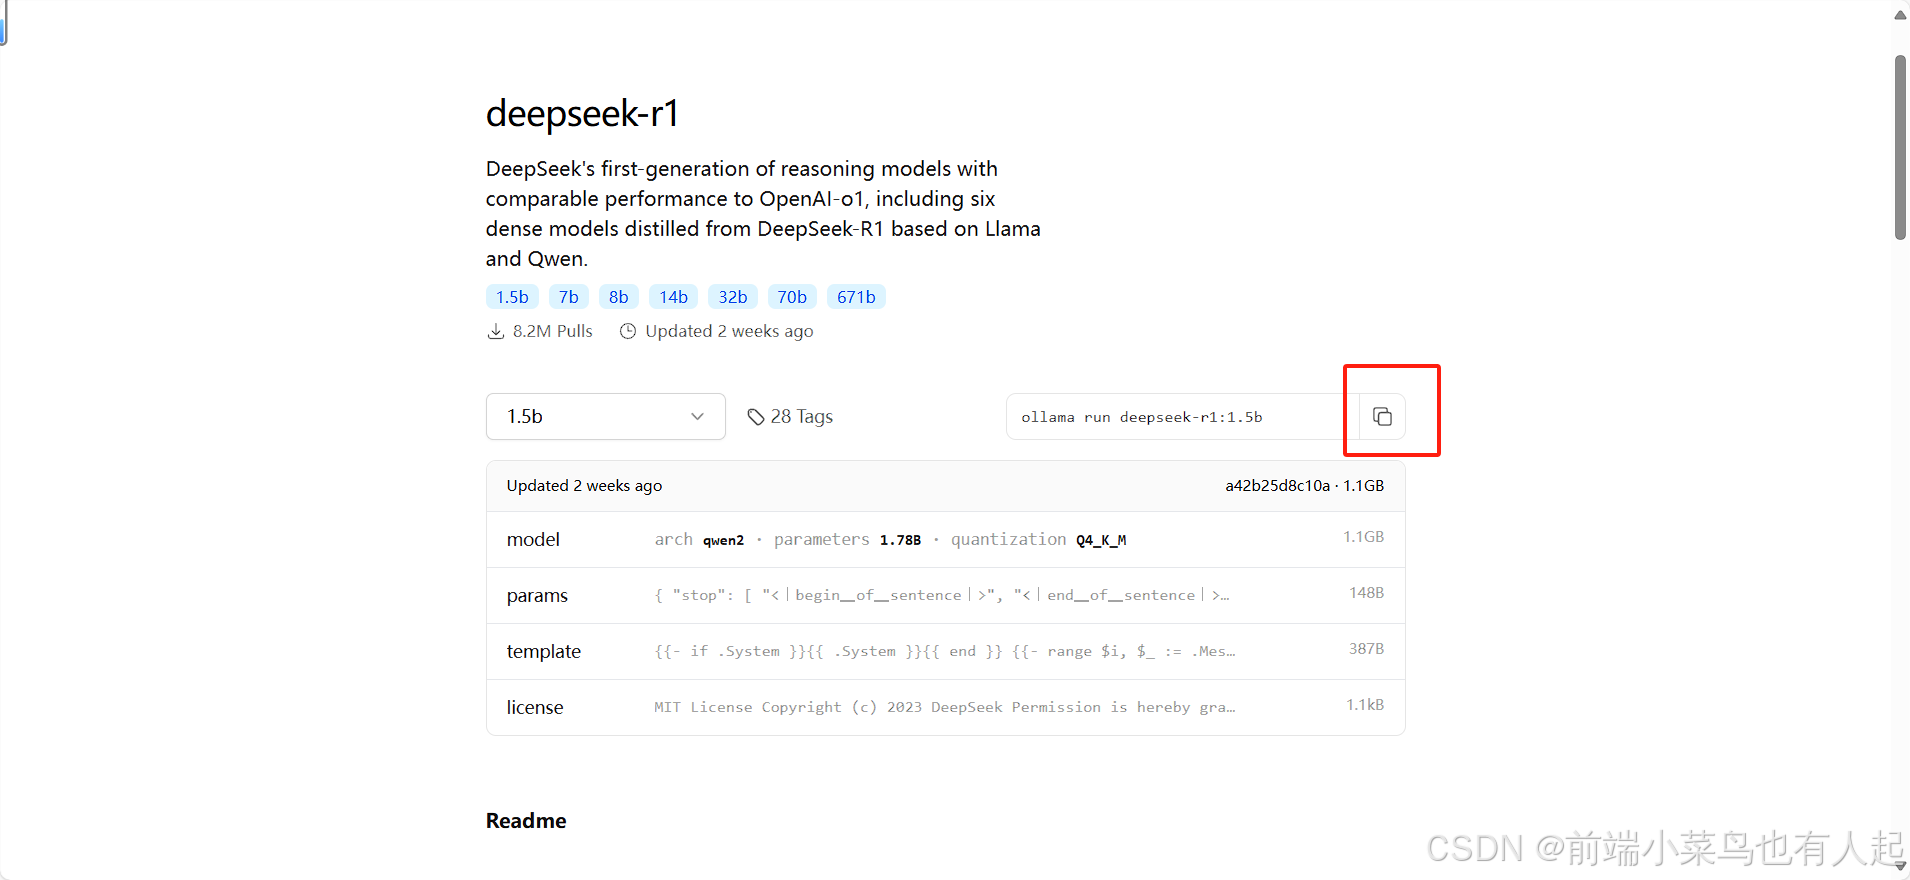1910x880 pixels.
Task: Click the tag icon beside 28 Tags
Action: 756,417
